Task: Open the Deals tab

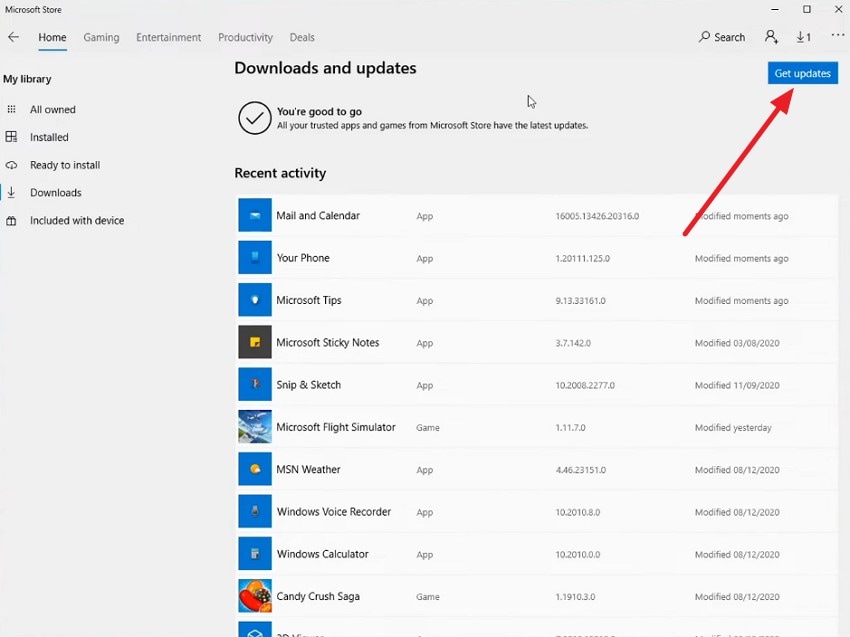Action: coord(302,37)
